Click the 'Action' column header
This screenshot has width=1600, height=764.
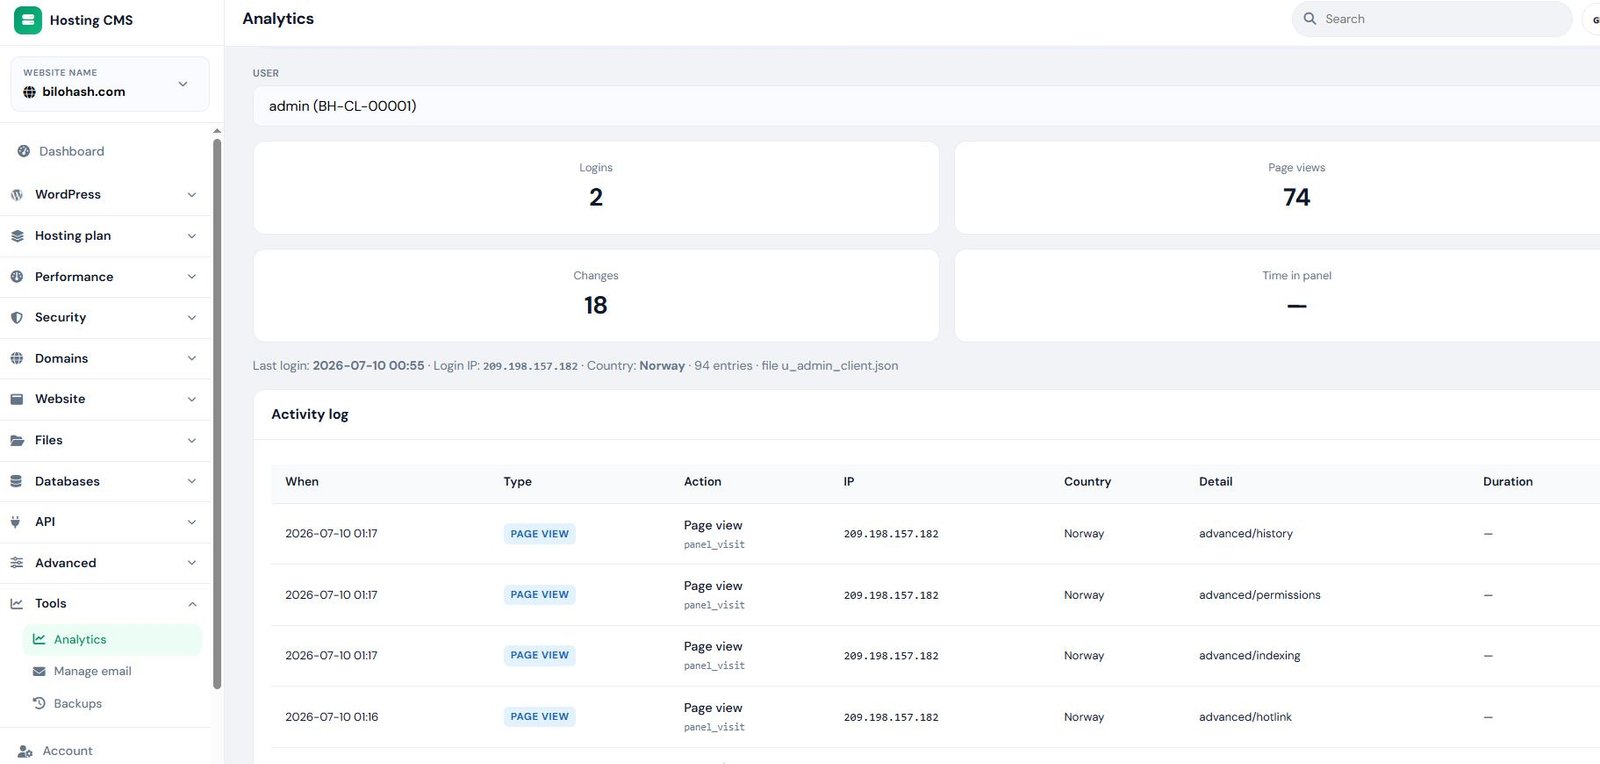(702, 482)
